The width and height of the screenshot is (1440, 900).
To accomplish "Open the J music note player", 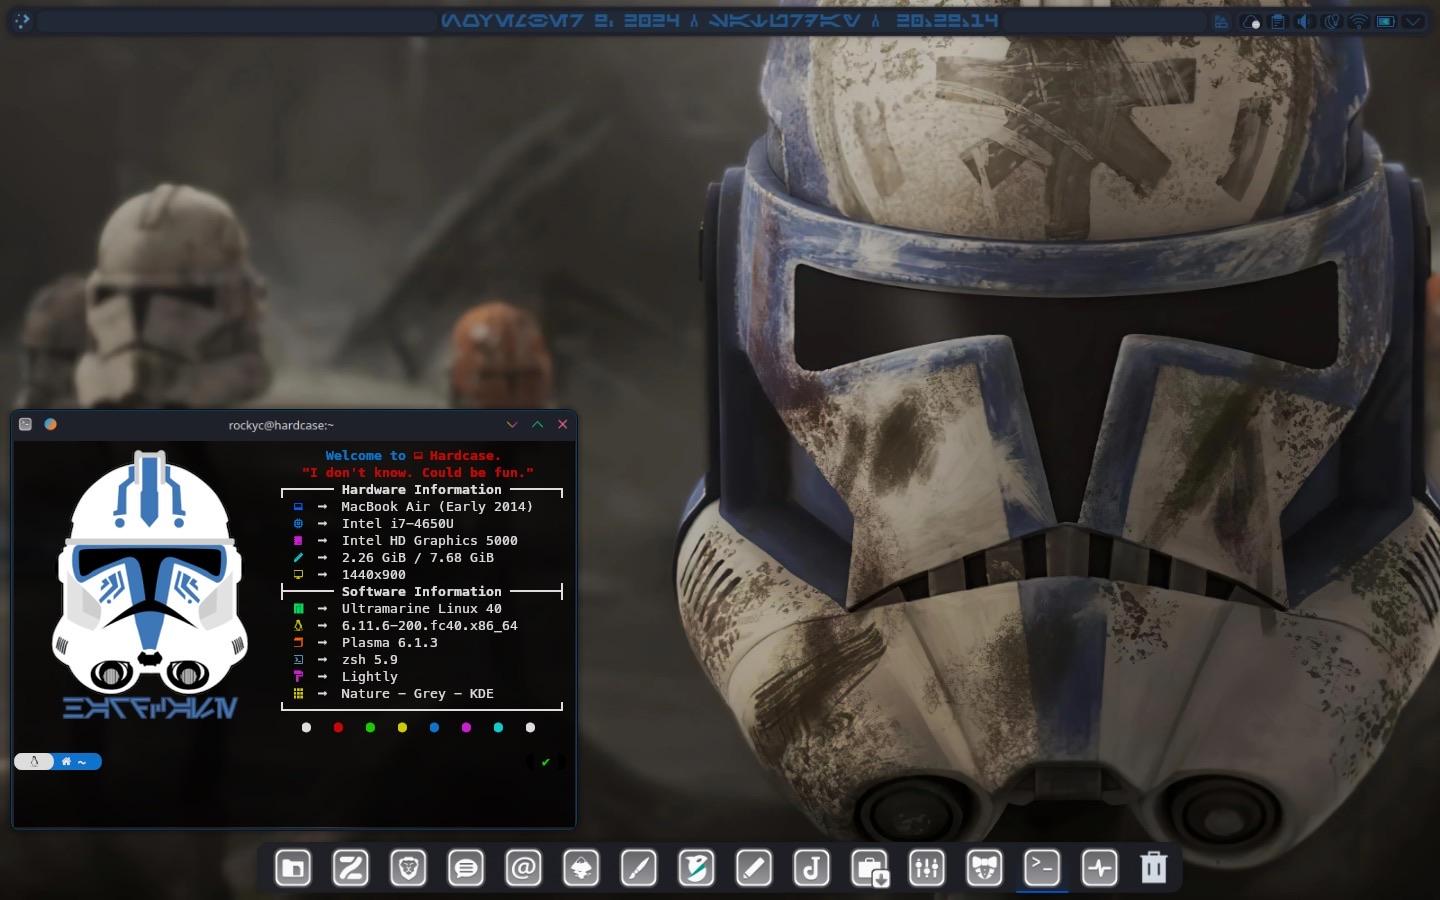I will pyautogui.click(x=811, y=868).
